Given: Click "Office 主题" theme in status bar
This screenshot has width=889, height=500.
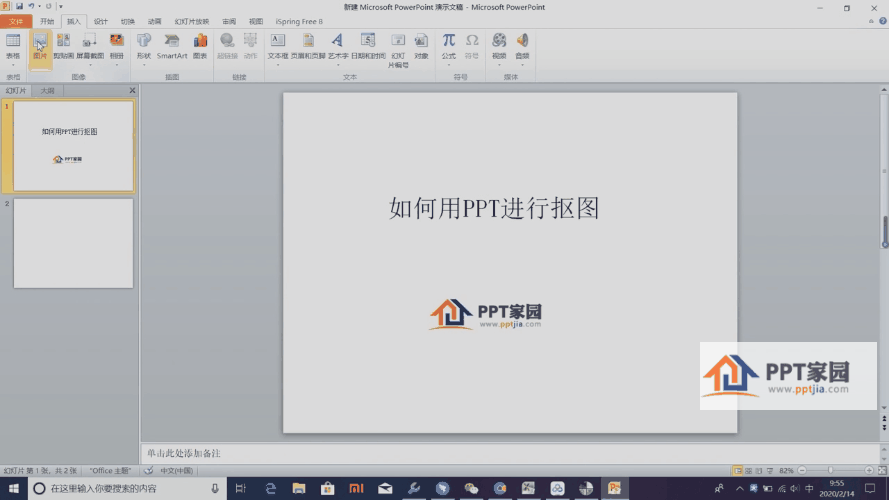Looking at the screenshot, I should [x=110, y=471].
